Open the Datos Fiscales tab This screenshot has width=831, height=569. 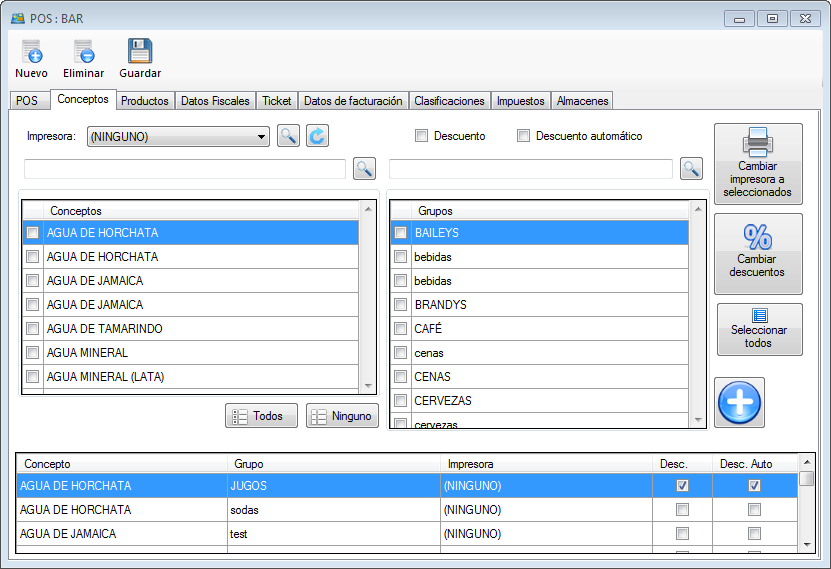point(215,101)
